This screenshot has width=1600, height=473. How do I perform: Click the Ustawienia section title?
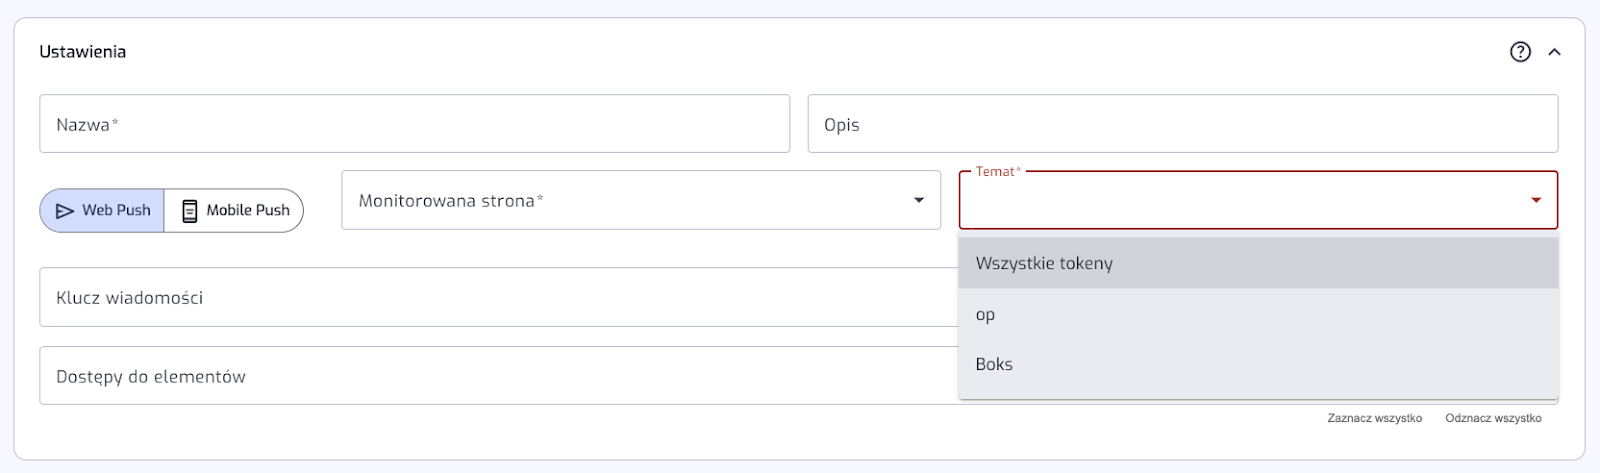click(83, 52)
